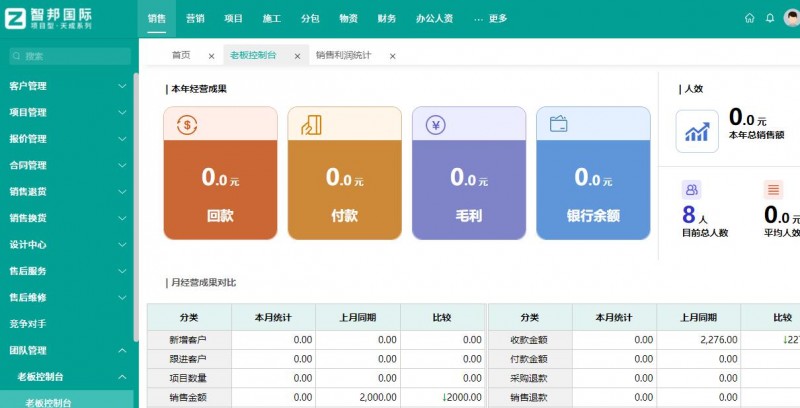This screenshot has width=800, height=408.
Task: Switch to the 销售利润统计 tab
Action: click(343, 55)
